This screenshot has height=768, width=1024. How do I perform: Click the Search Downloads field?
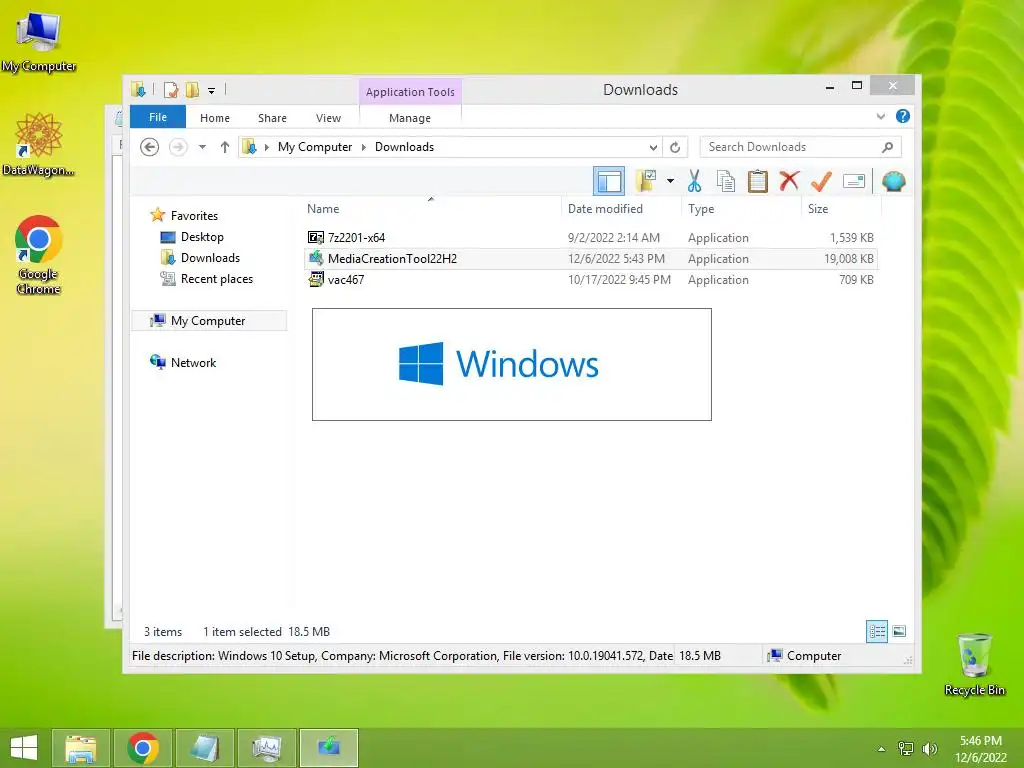pyautogui.click(x=800, y=147)
